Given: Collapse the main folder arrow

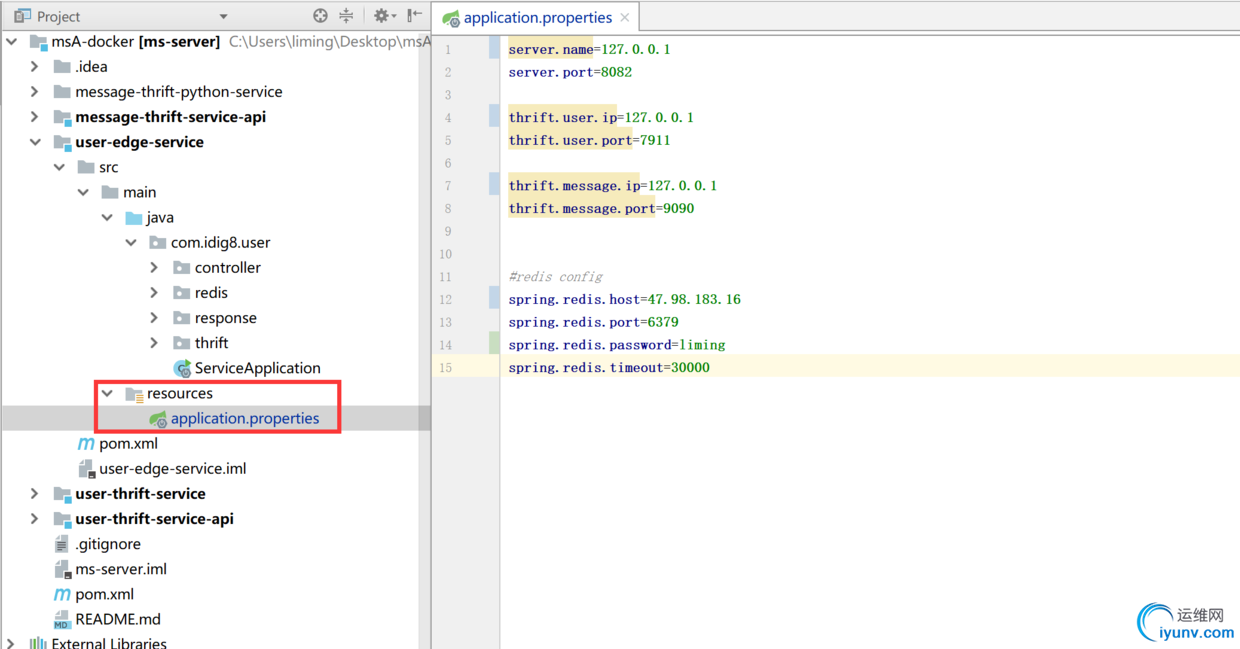Looking at the screenshot, I should click(84, 192).
